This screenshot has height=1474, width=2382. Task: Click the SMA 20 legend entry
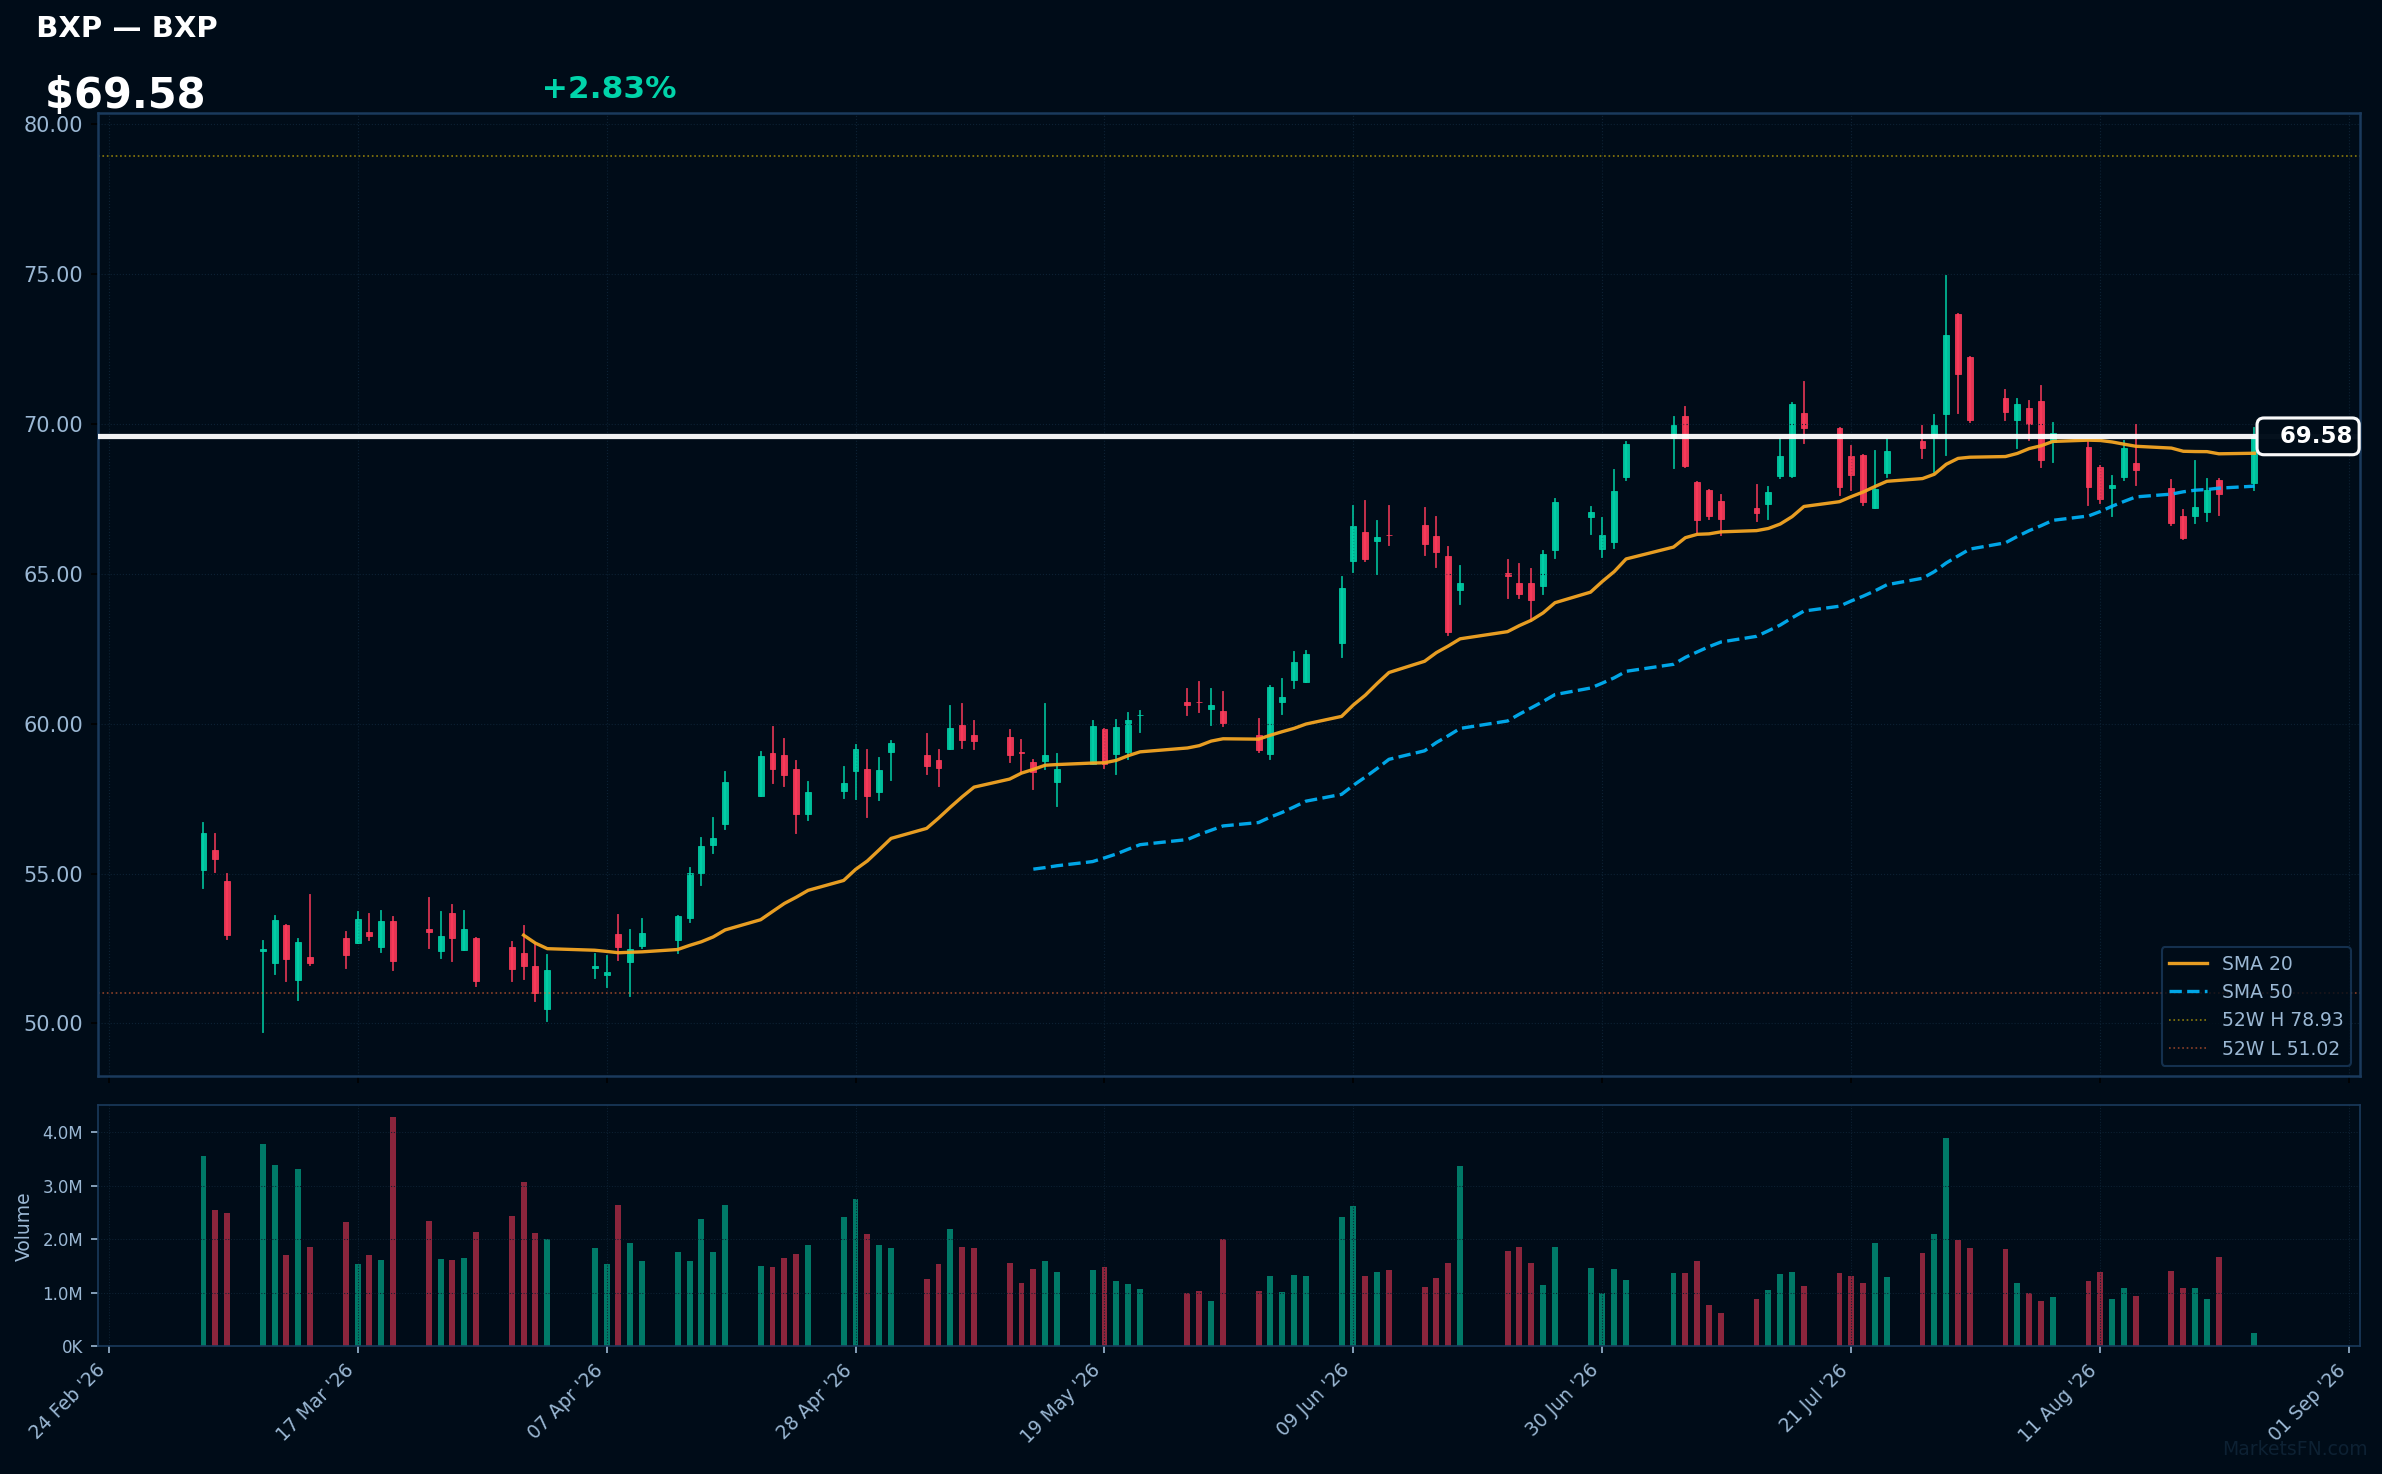pos(2257,963)
